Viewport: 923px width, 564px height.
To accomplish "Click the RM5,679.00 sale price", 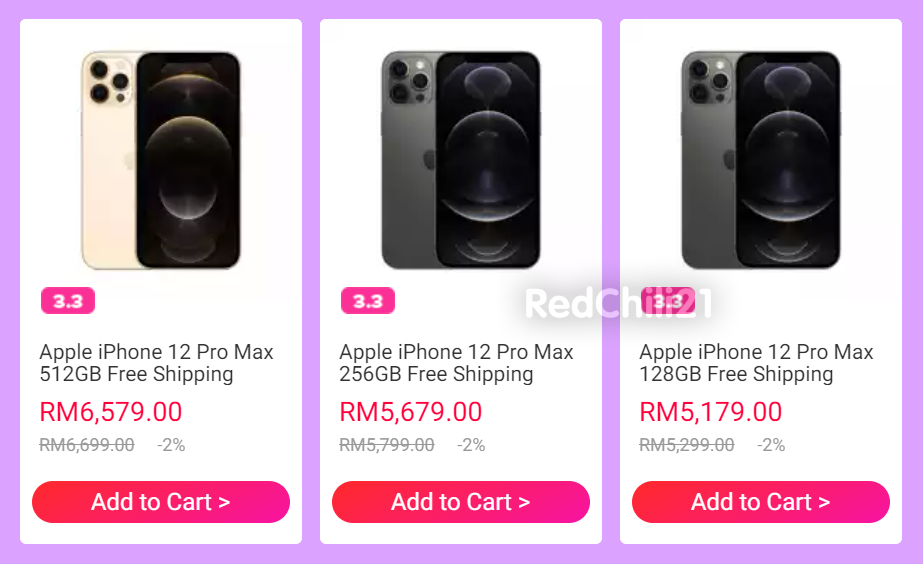I will pyautogui.click(x=411, y=412).
